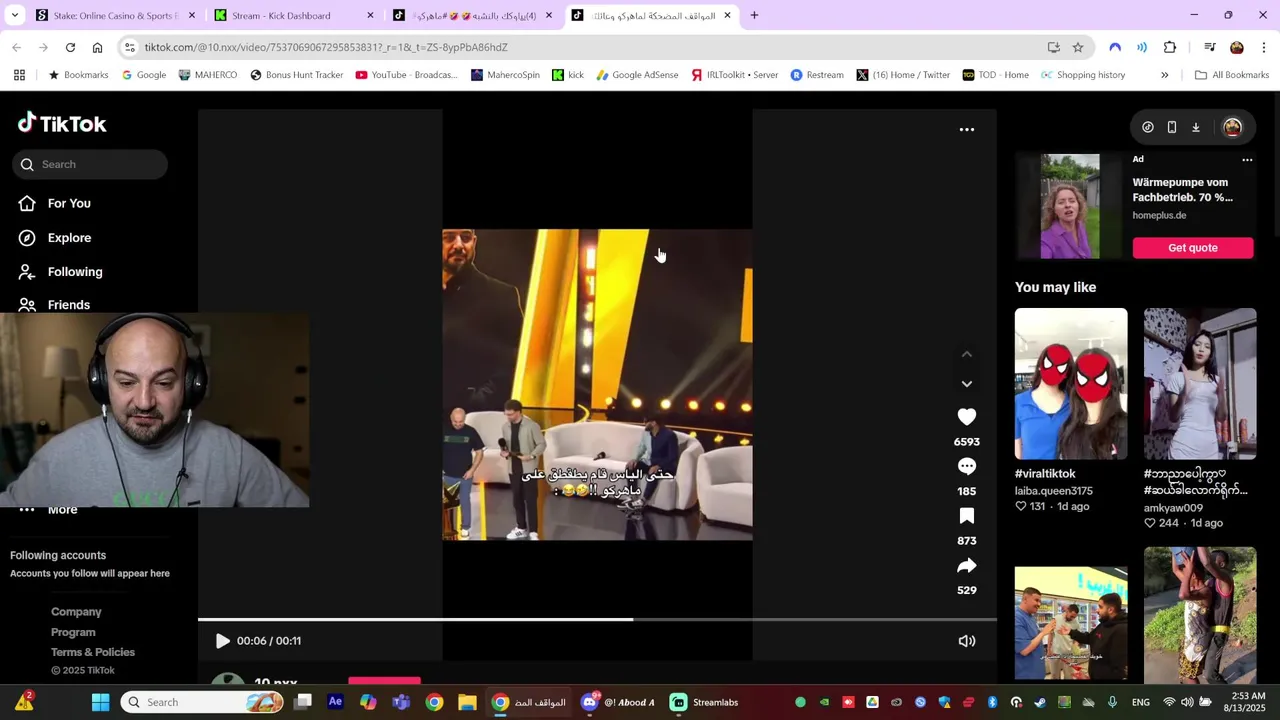Click the taskbar Search box
Image resolution: width=1280 pixels, height=720 pixels.
202,702
